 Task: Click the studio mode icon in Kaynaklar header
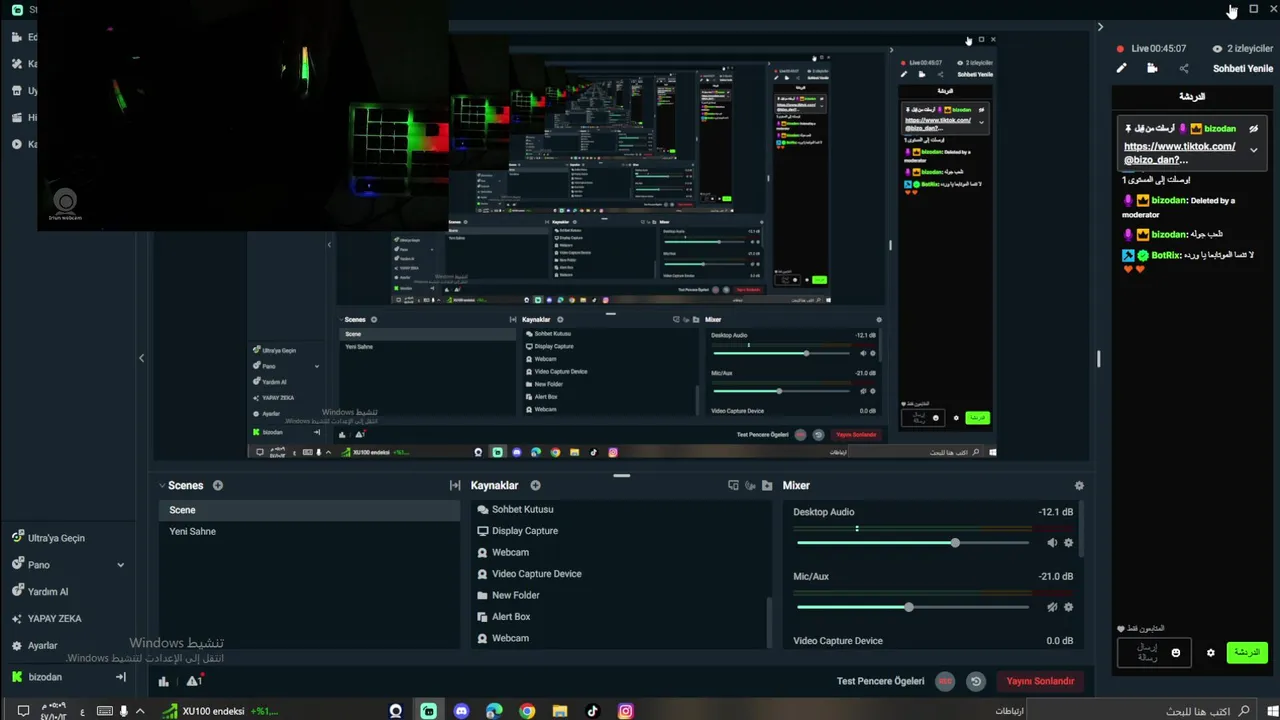coord(733,486)
